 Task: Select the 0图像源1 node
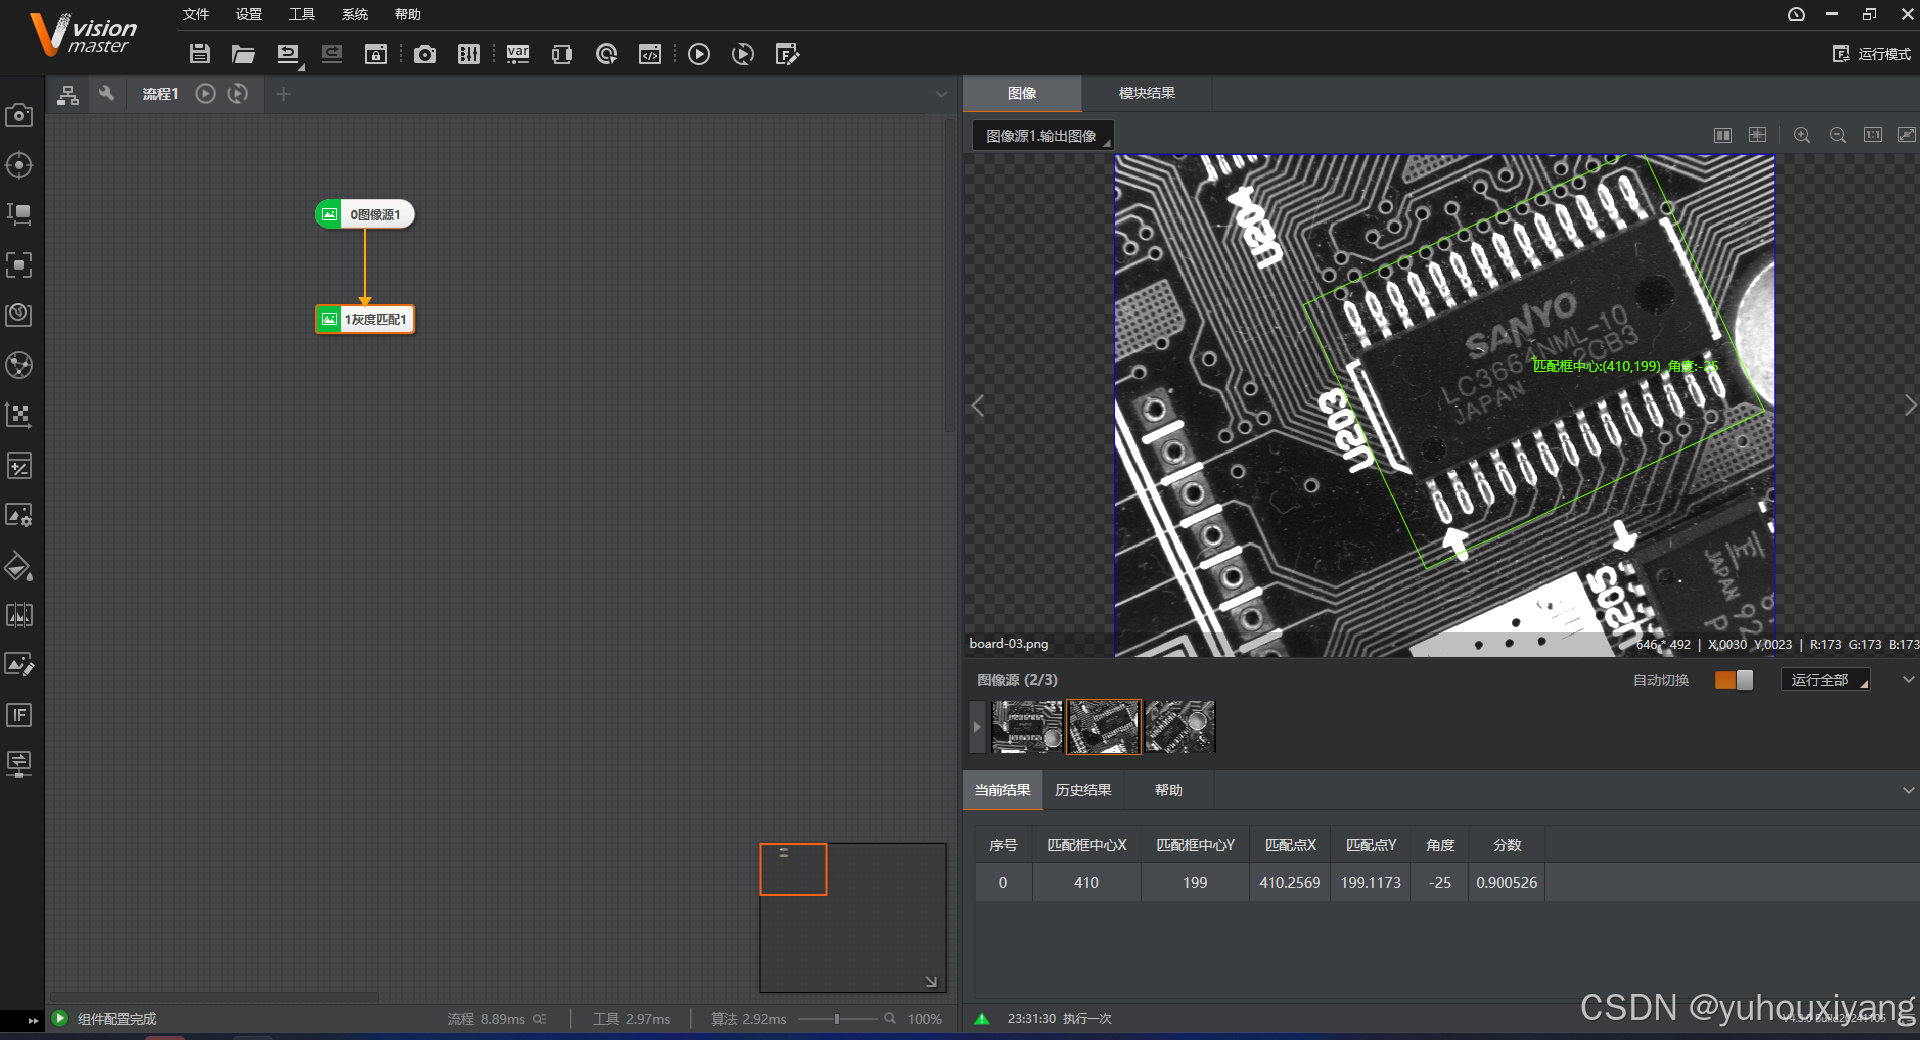point(365,214)
